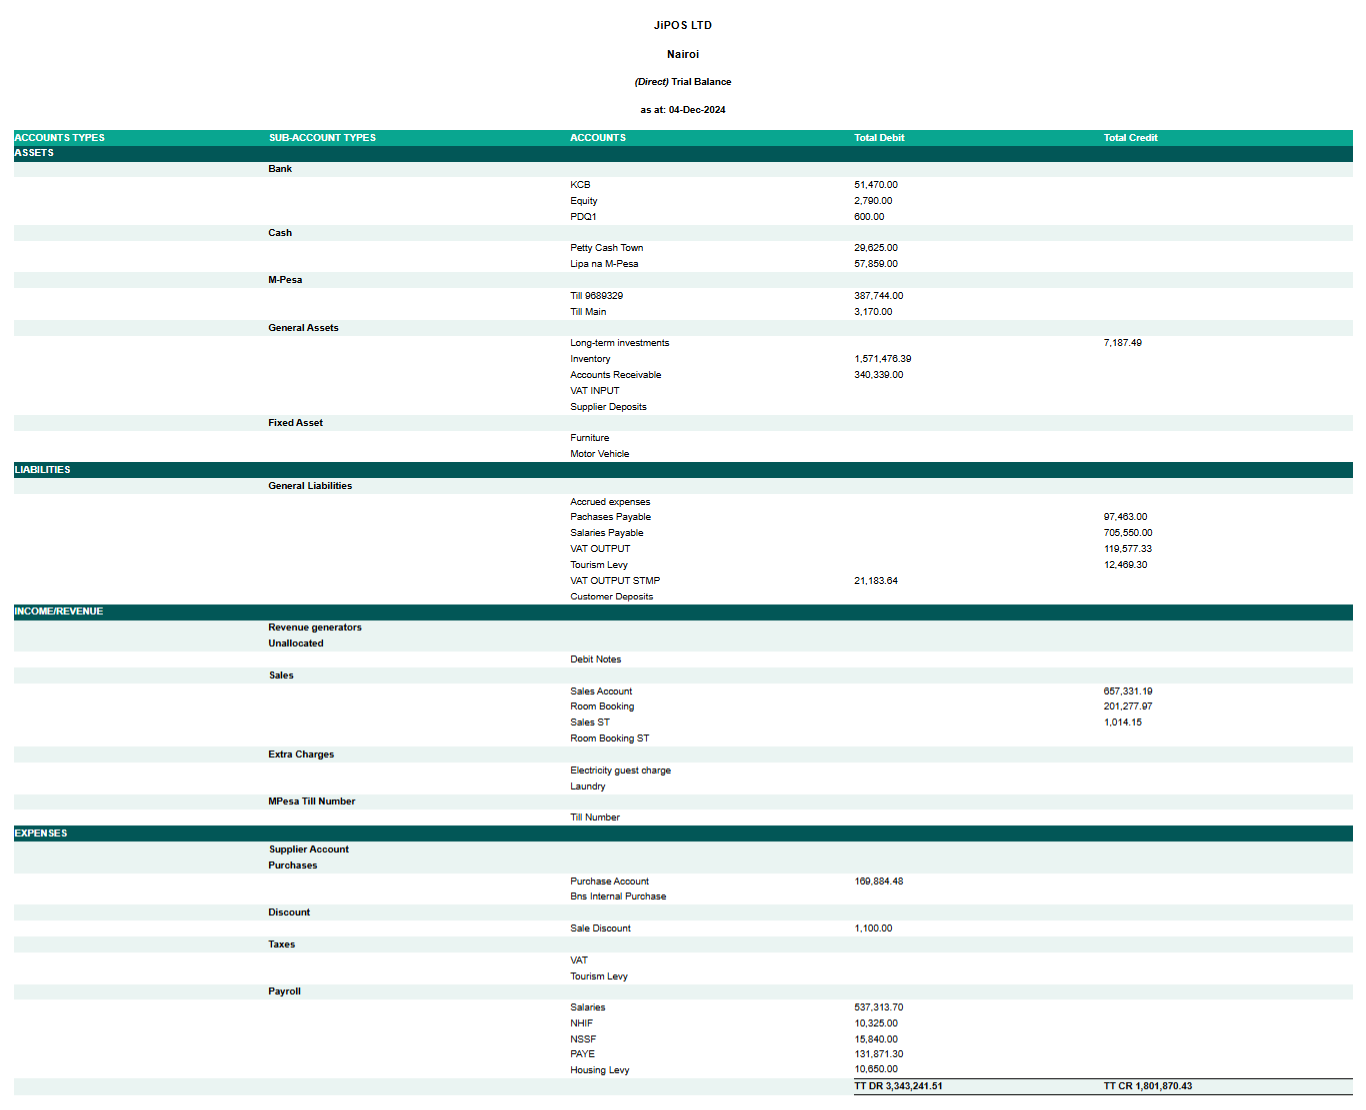The height and width of the screenshot is (1110, 1366).
Task: Select the KCB account row
Action: 580,184
